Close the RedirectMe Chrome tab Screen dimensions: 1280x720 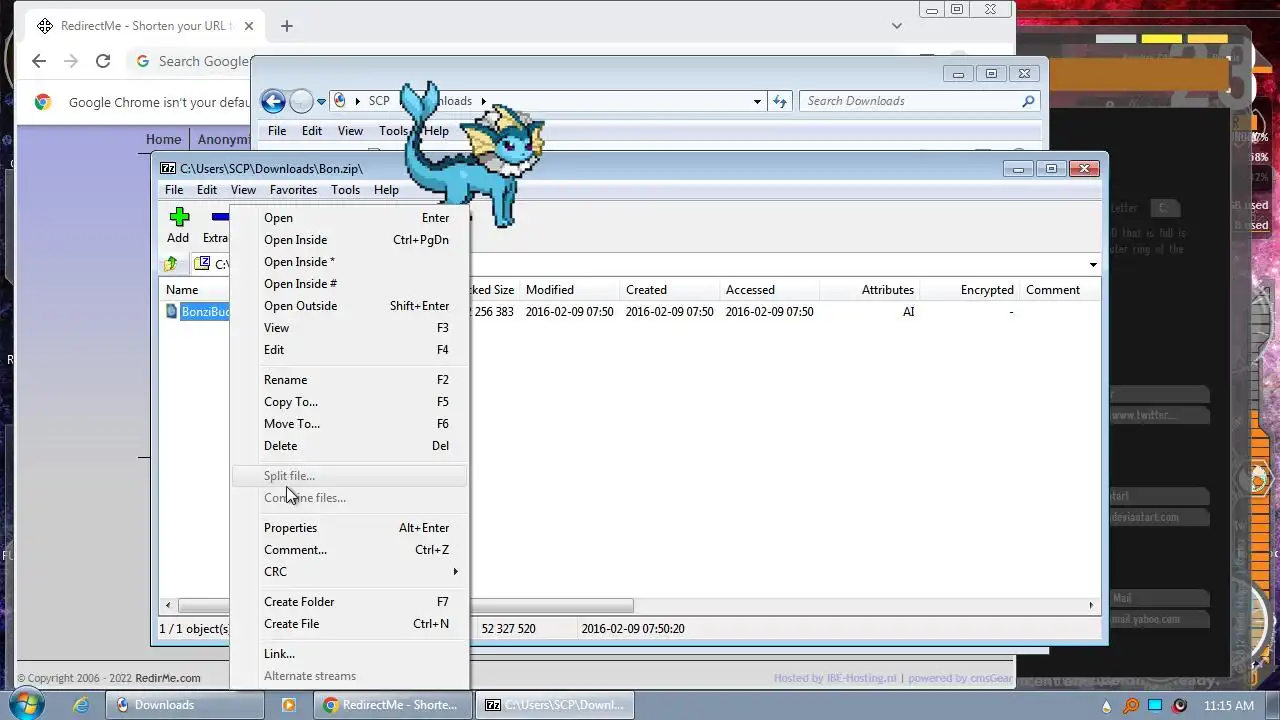249,26
